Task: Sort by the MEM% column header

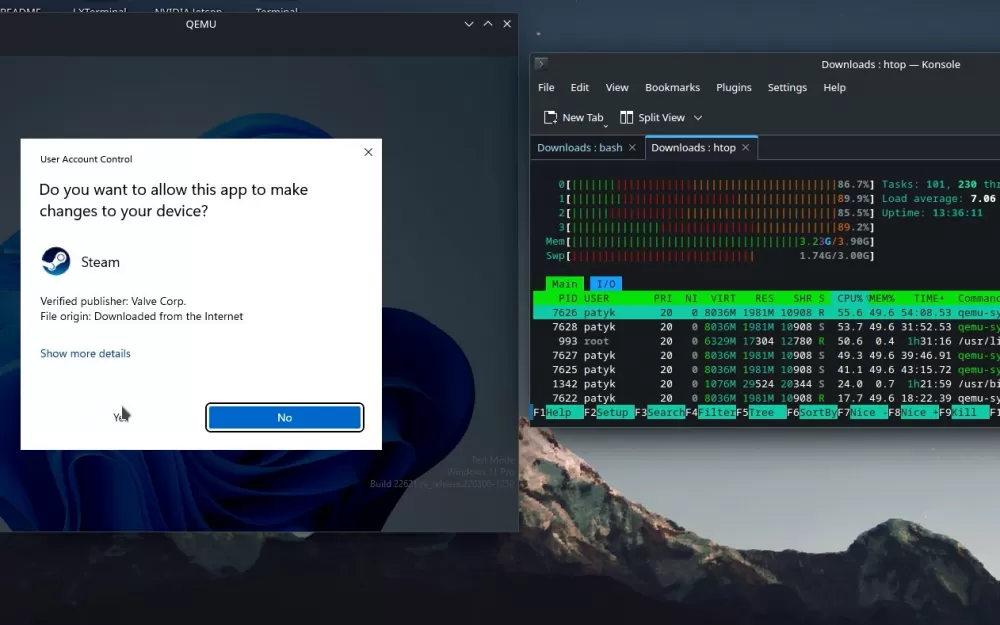Action: pos(881,298)
